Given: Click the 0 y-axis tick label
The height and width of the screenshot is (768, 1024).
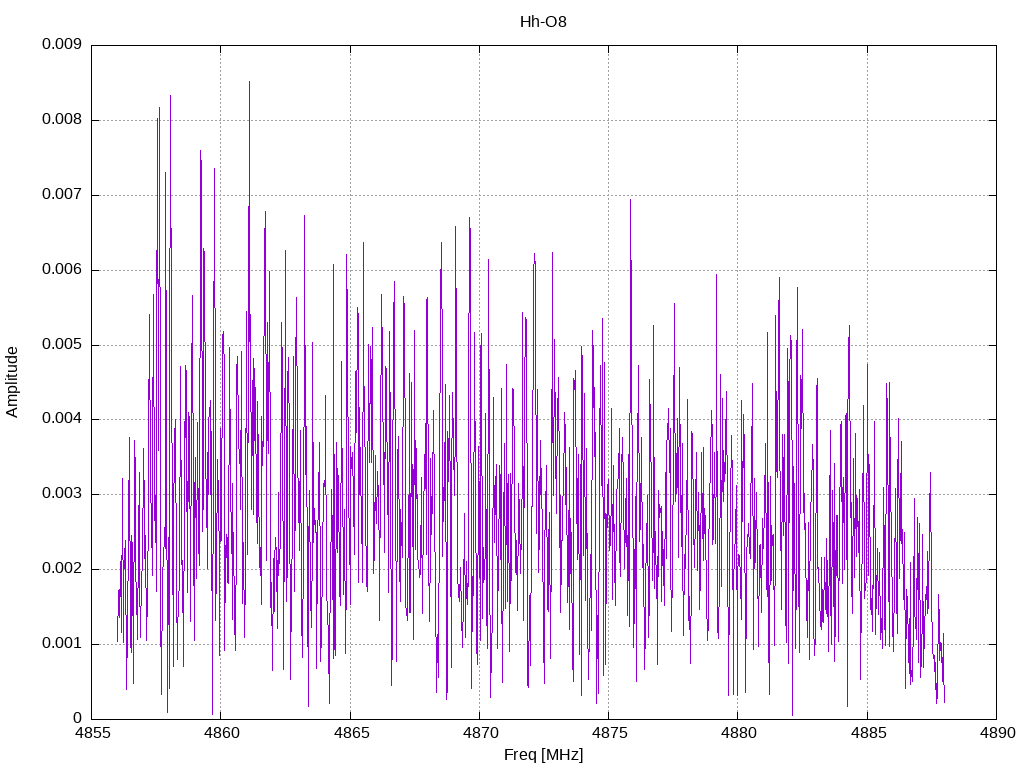Looking at the screenshot, I should 77,718.
